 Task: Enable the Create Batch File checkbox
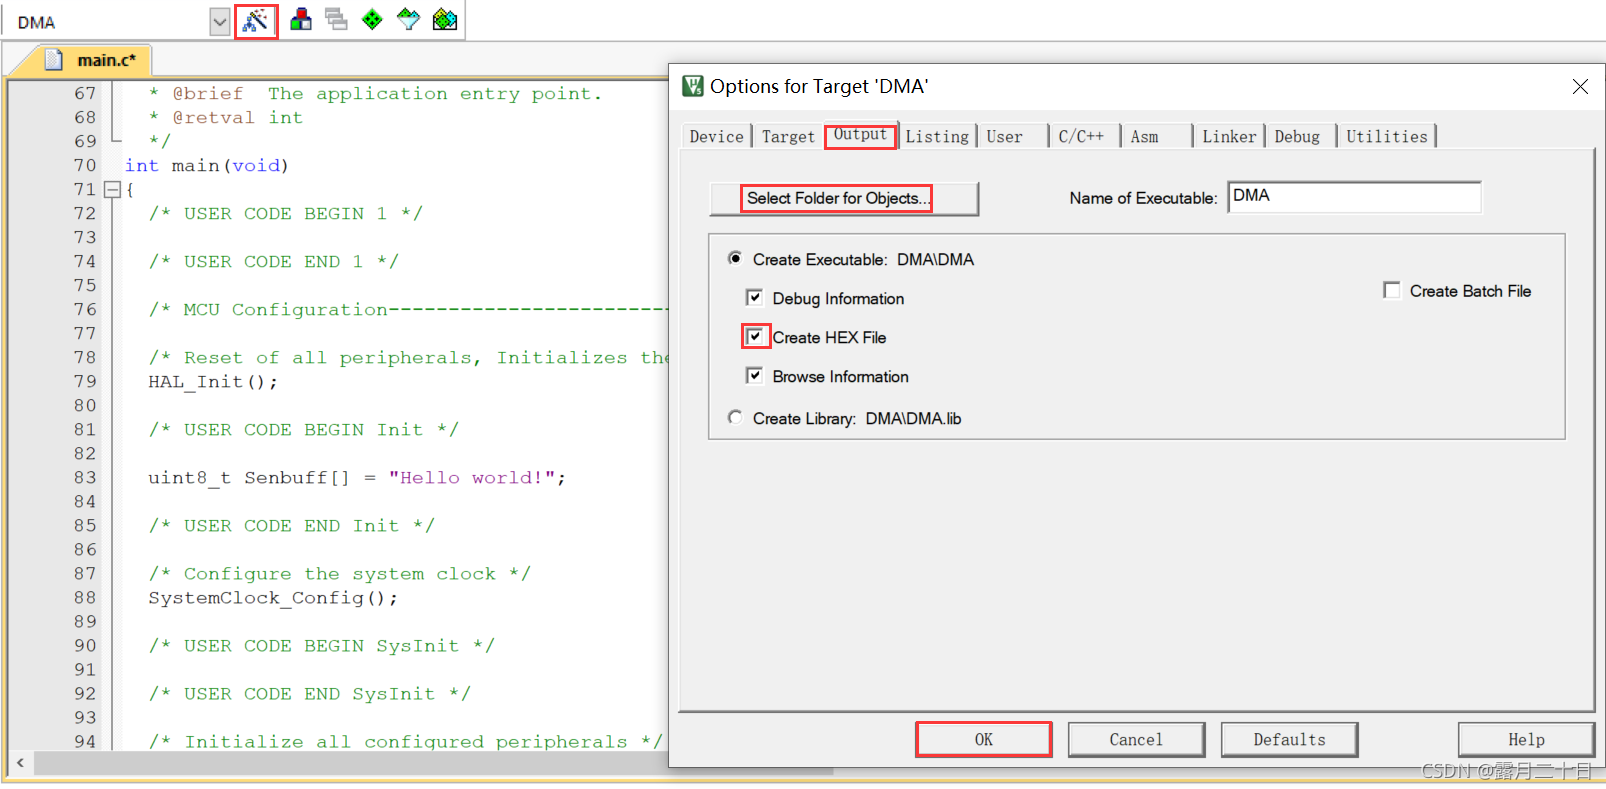coord(1391,290)
